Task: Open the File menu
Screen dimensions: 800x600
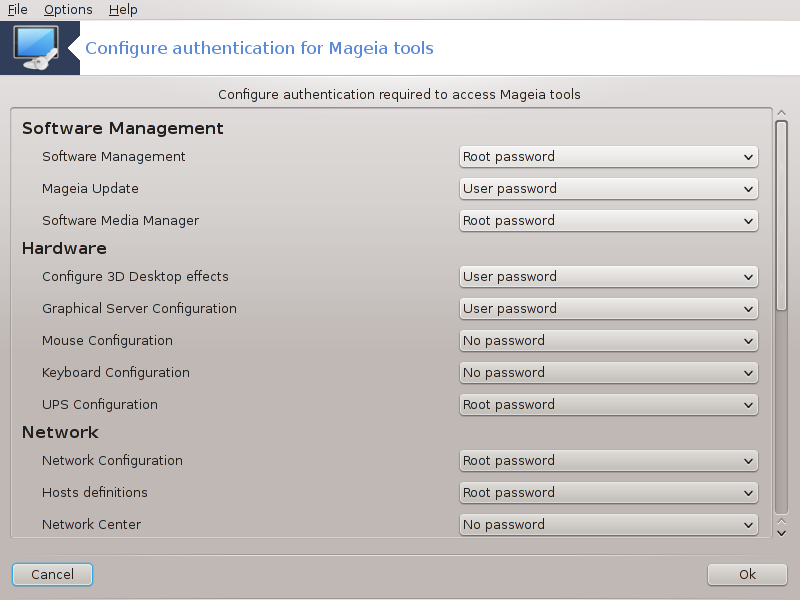Action: [x=17, y=10]
